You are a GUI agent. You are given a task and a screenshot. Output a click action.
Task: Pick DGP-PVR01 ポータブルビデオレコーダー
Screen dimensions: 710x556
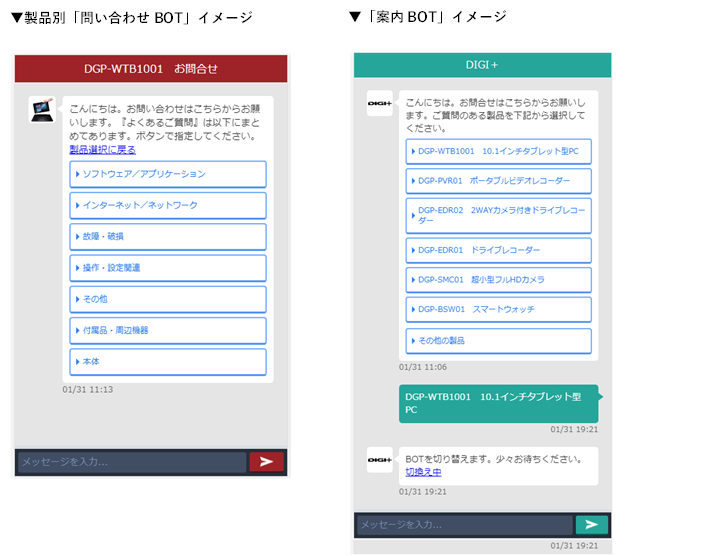click(499, 181)
